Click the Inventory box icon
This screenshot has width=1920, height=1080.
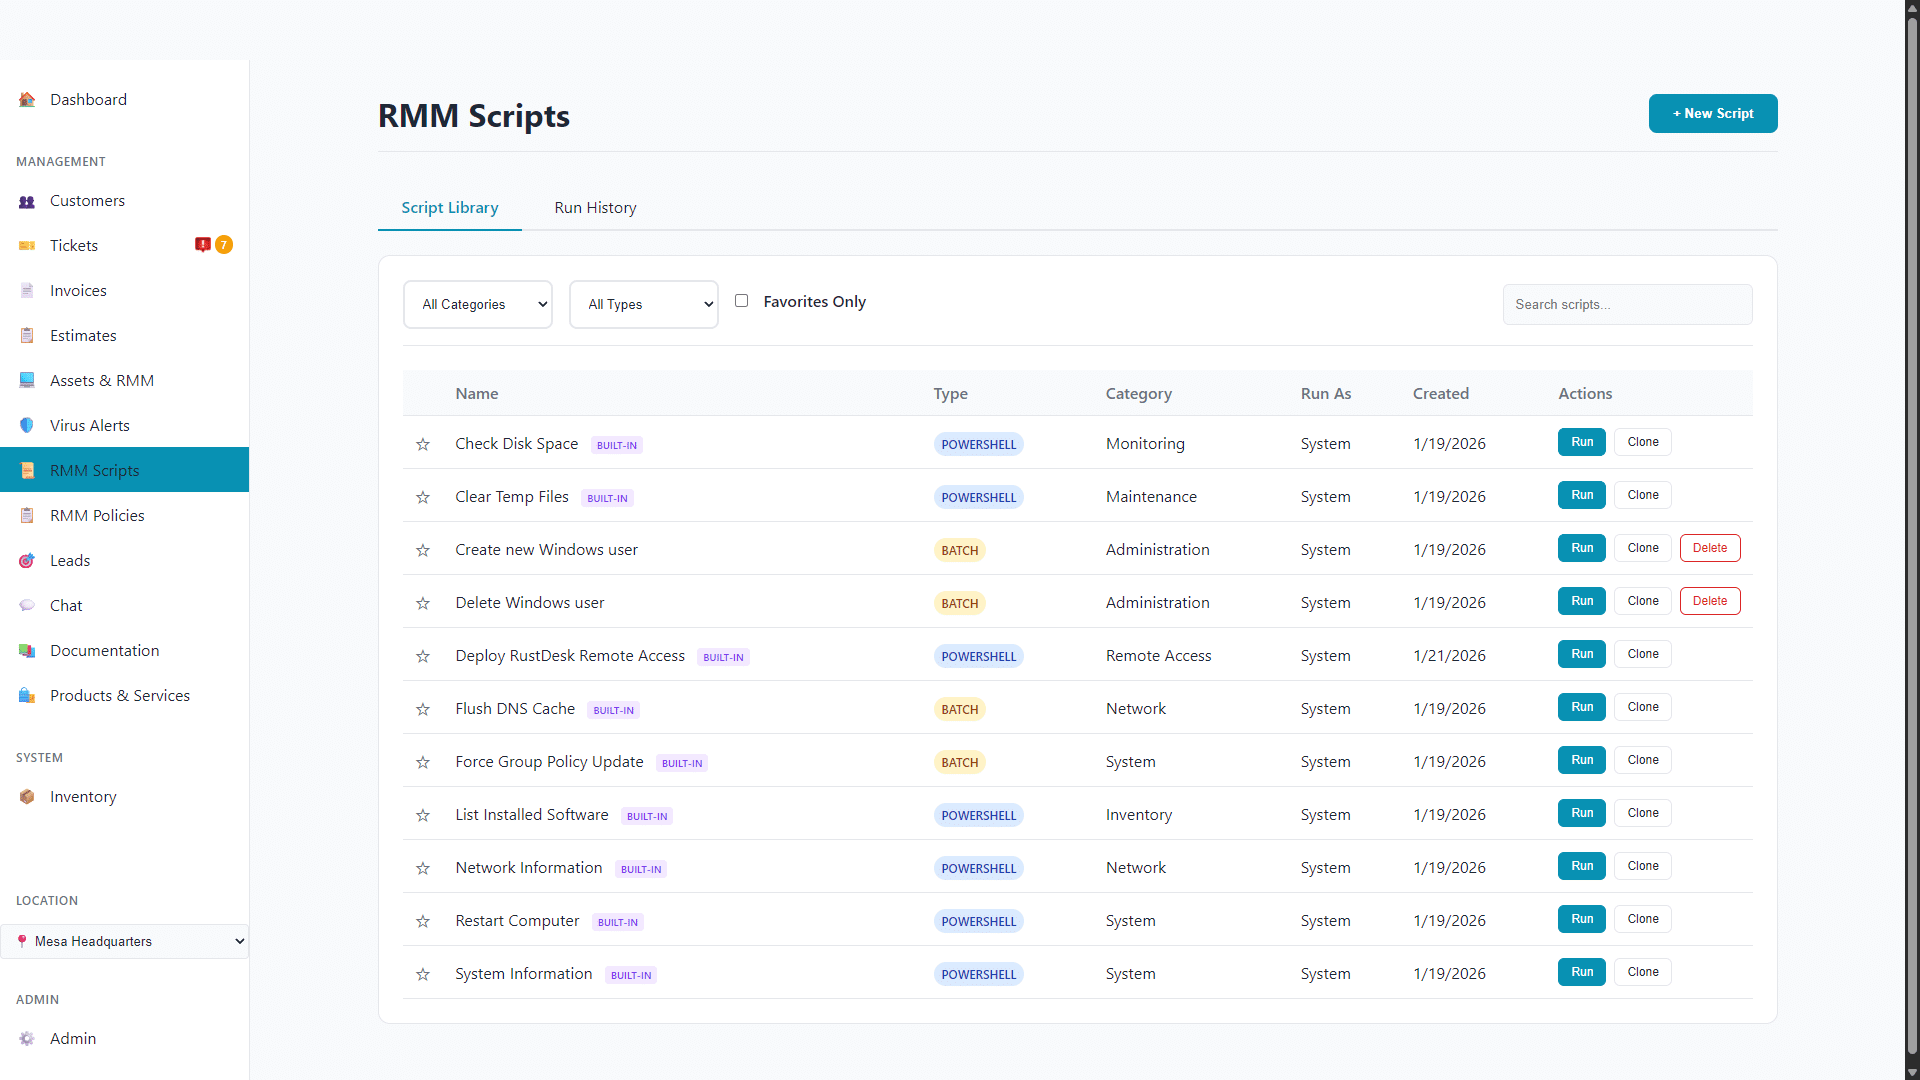click(27, 797)
